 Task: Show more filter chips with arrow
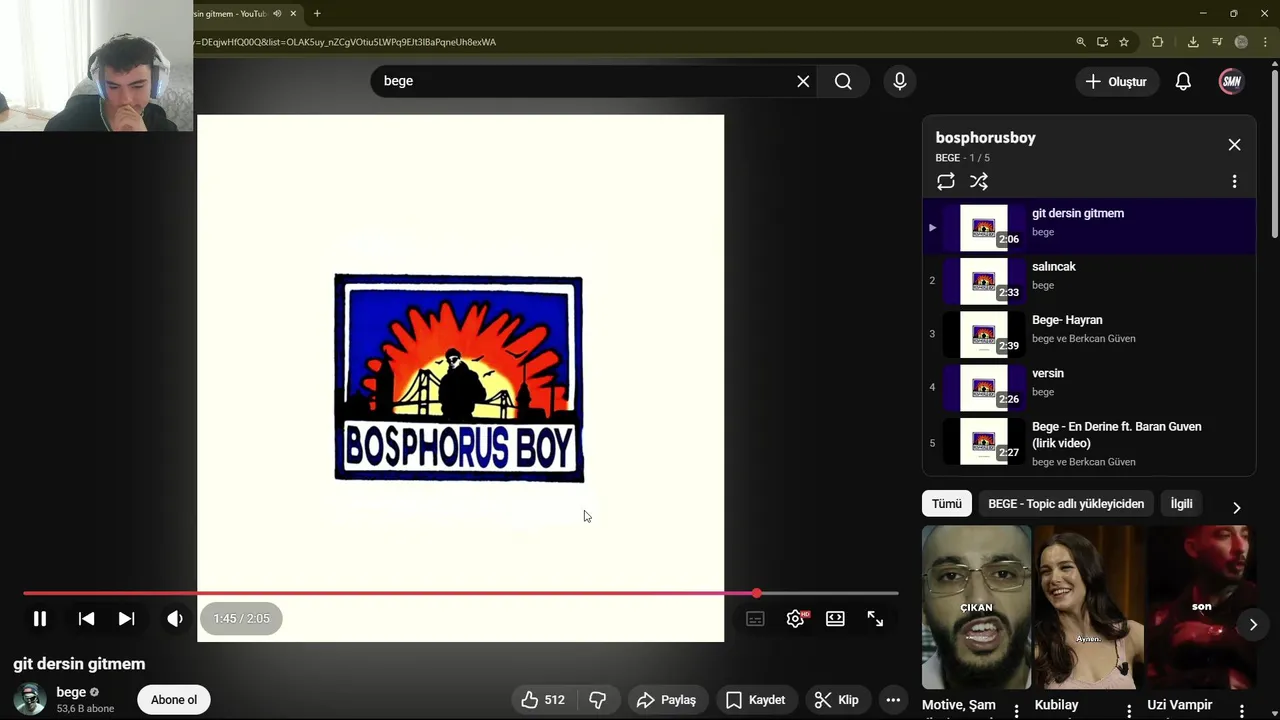click(1236, 507)
